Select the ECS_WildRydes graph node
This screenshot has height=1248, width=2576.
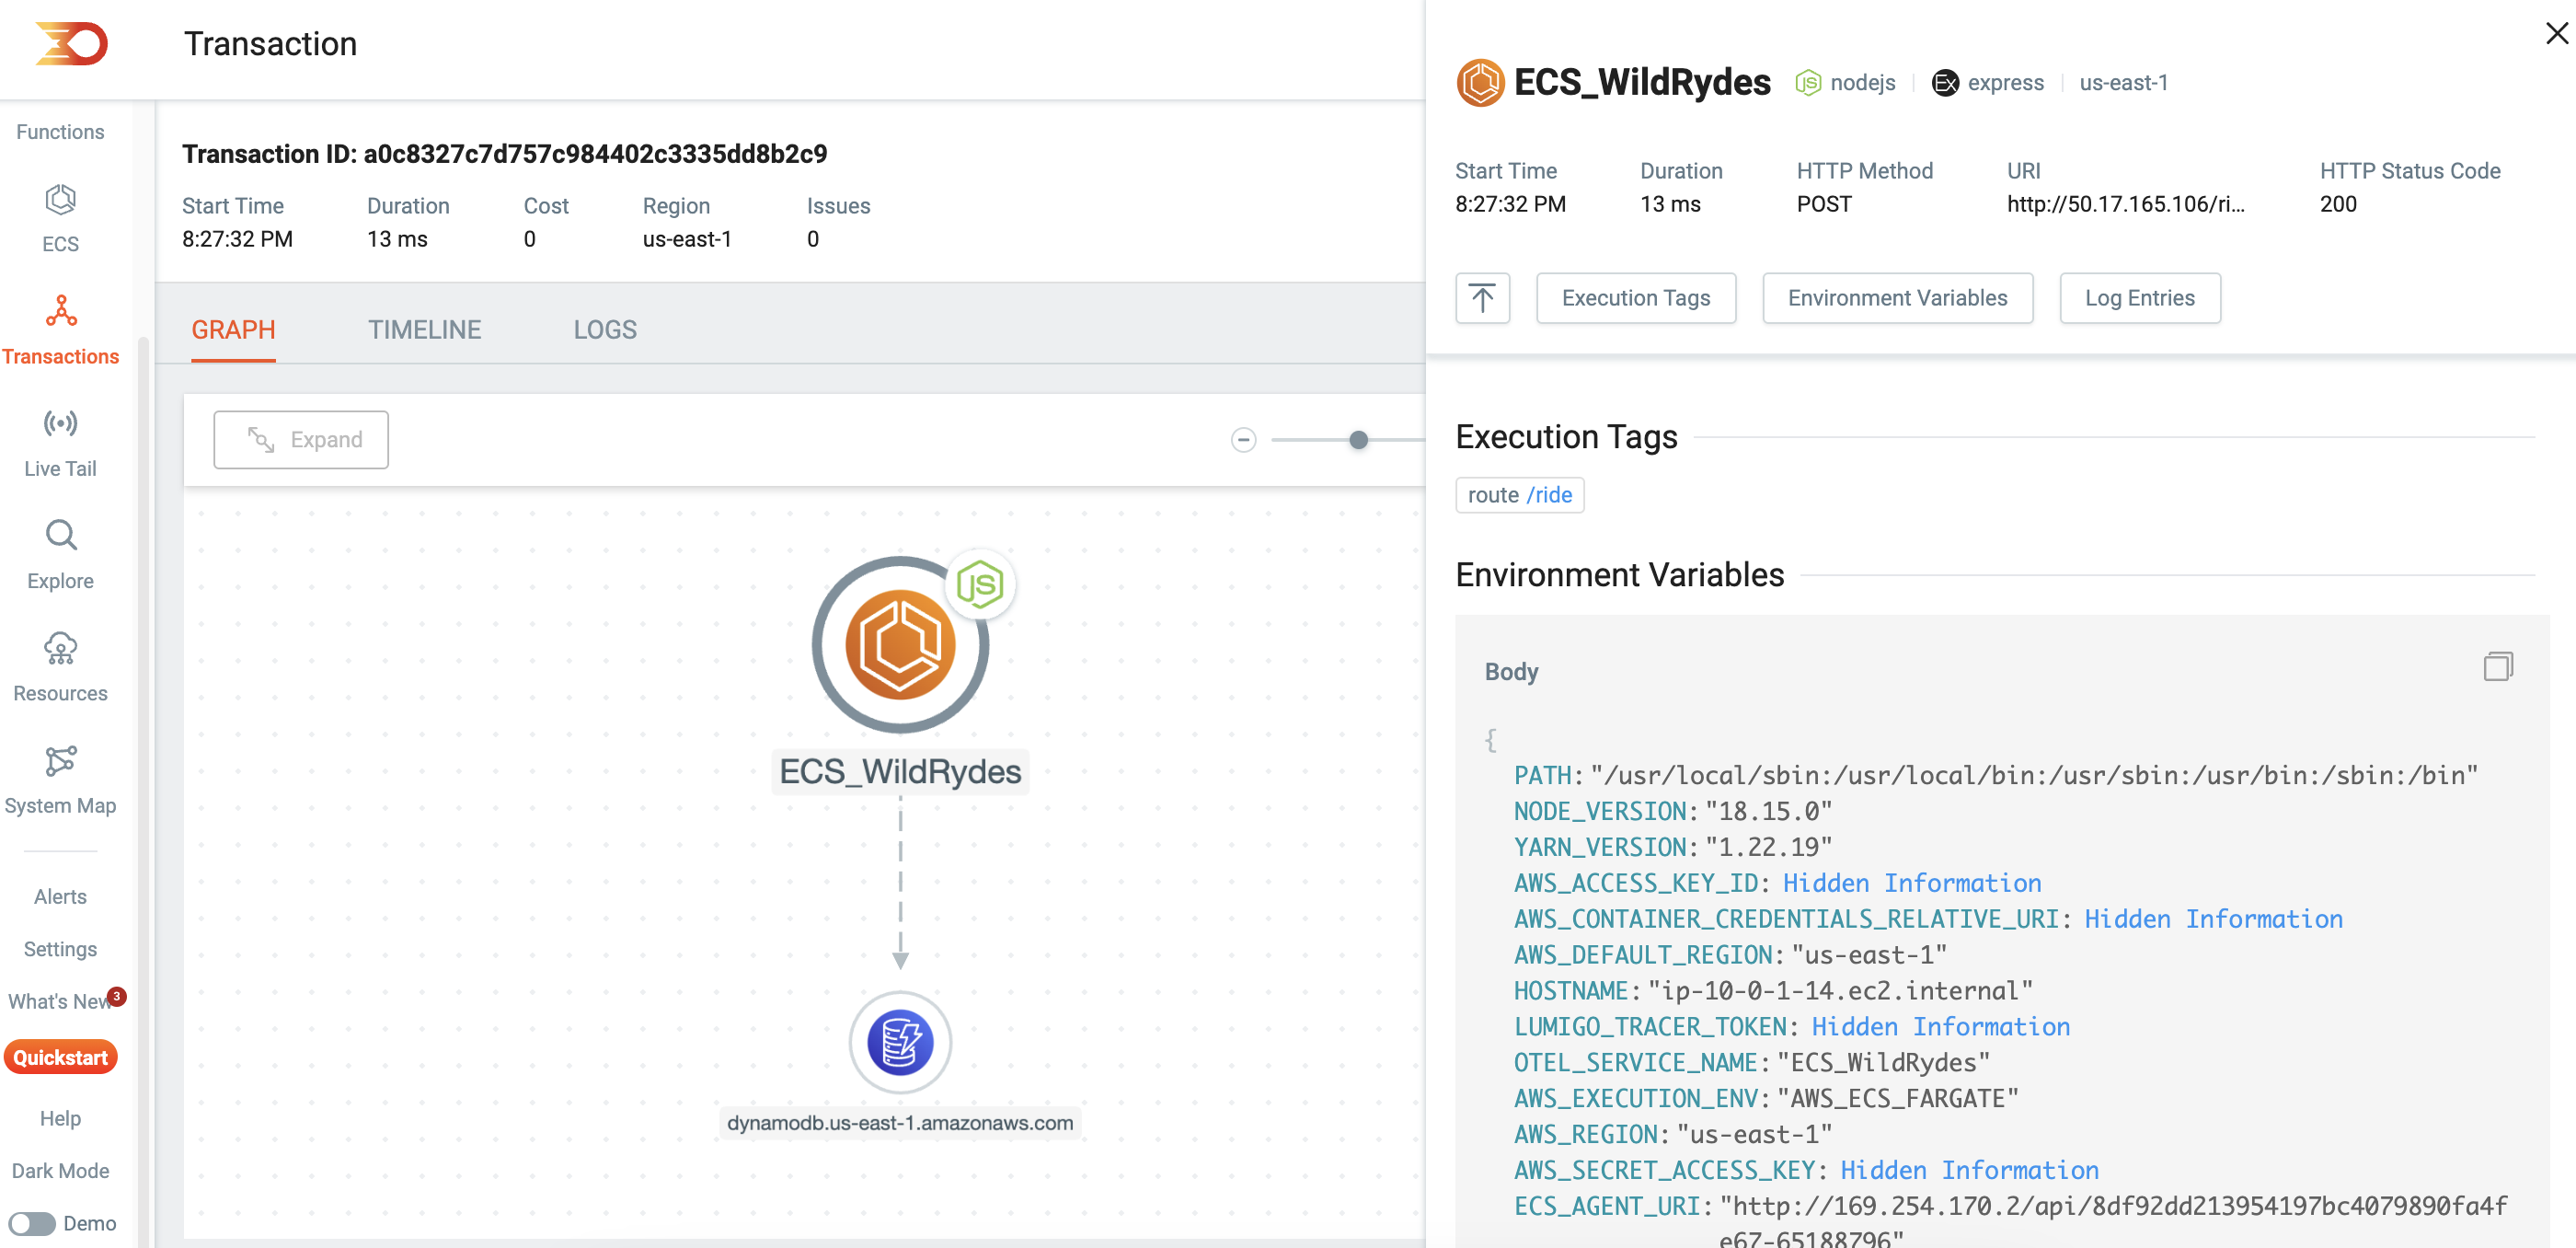[900, 645]
